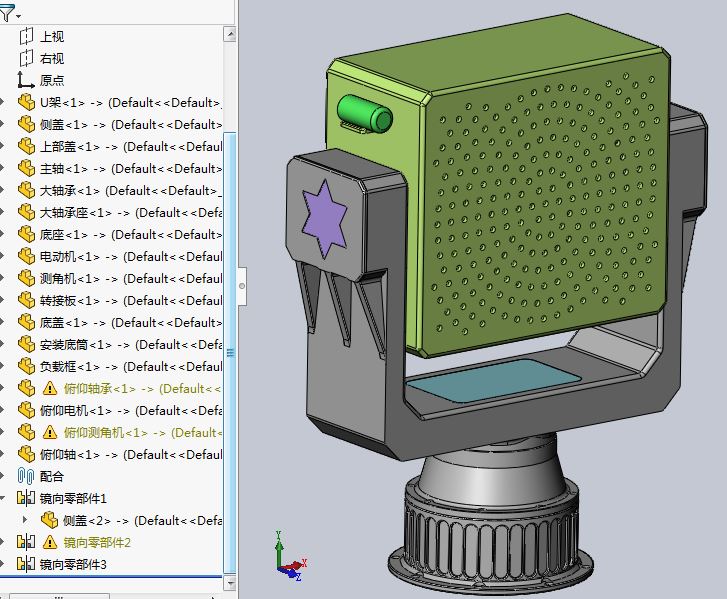Click the XYZ orientation triad
The width and height of the screenshot is (727, 599).
290,556
